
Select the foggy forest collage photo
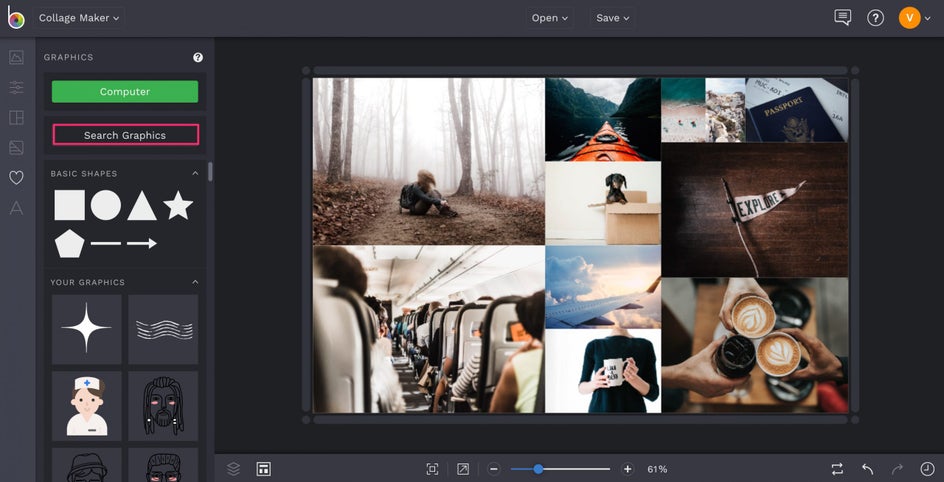[x=429, y=161]
